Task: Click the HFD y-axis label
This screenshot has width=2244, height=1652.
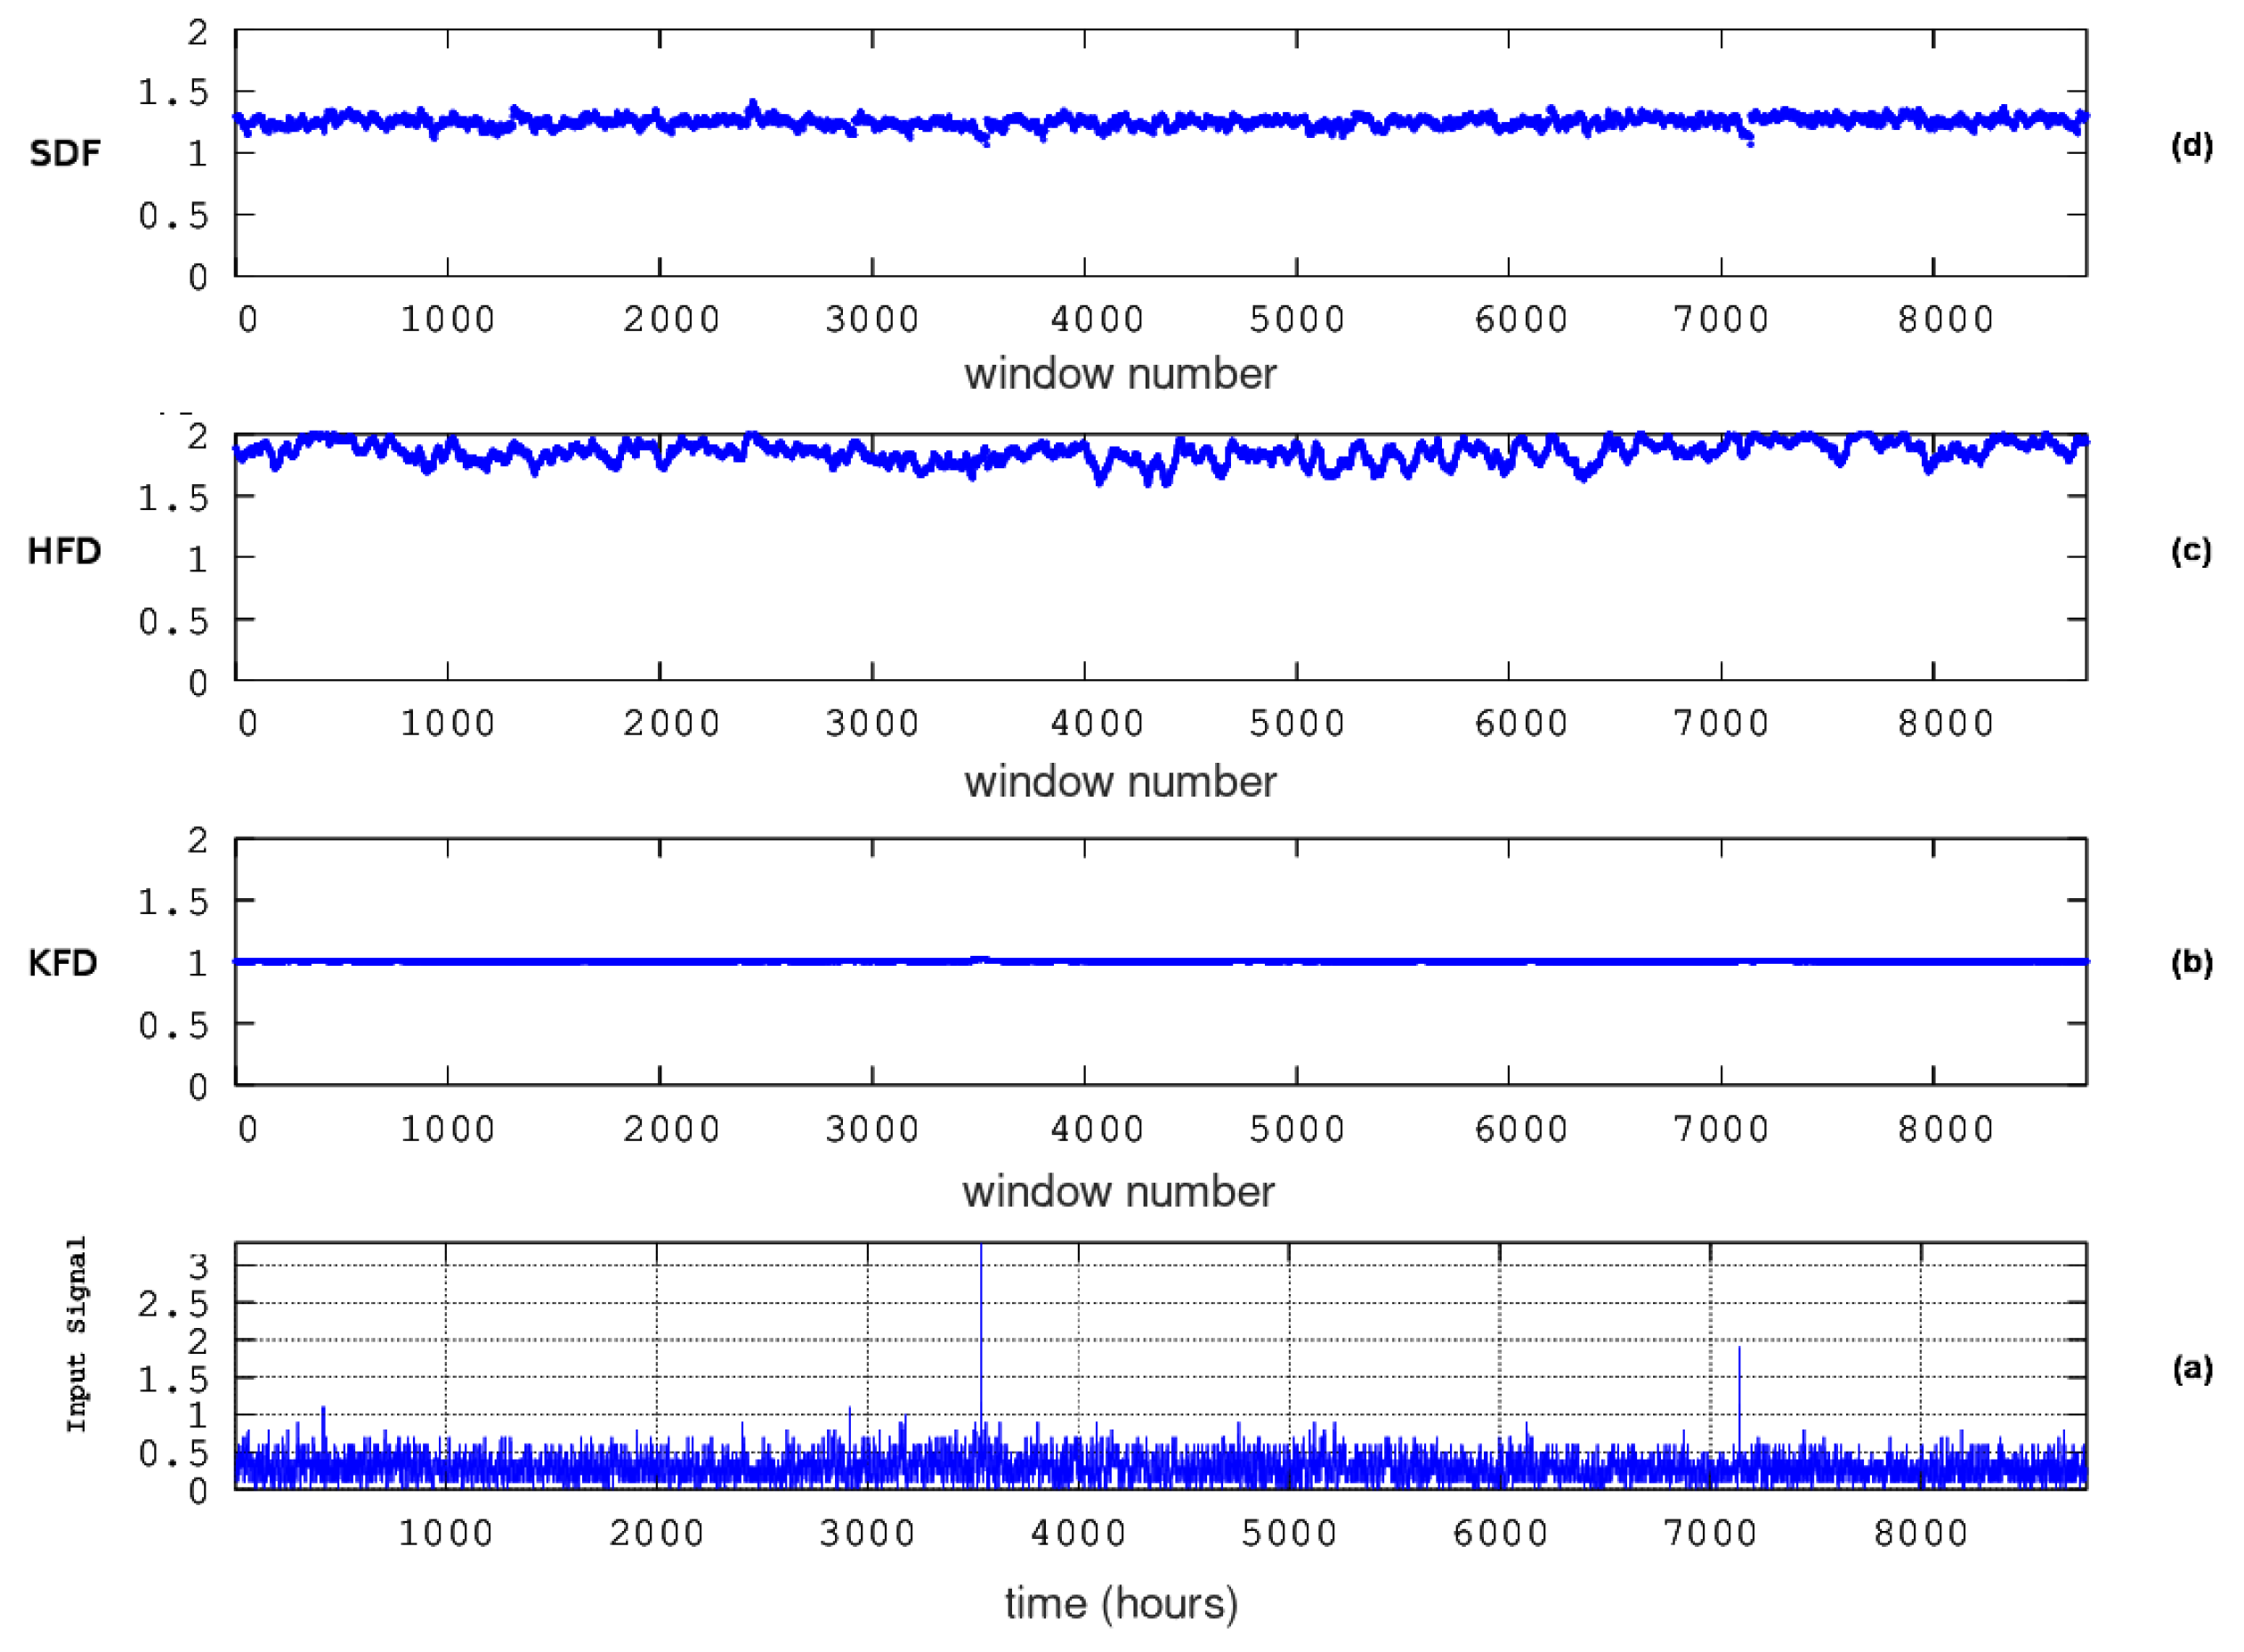Action: (x=64, y=551)
